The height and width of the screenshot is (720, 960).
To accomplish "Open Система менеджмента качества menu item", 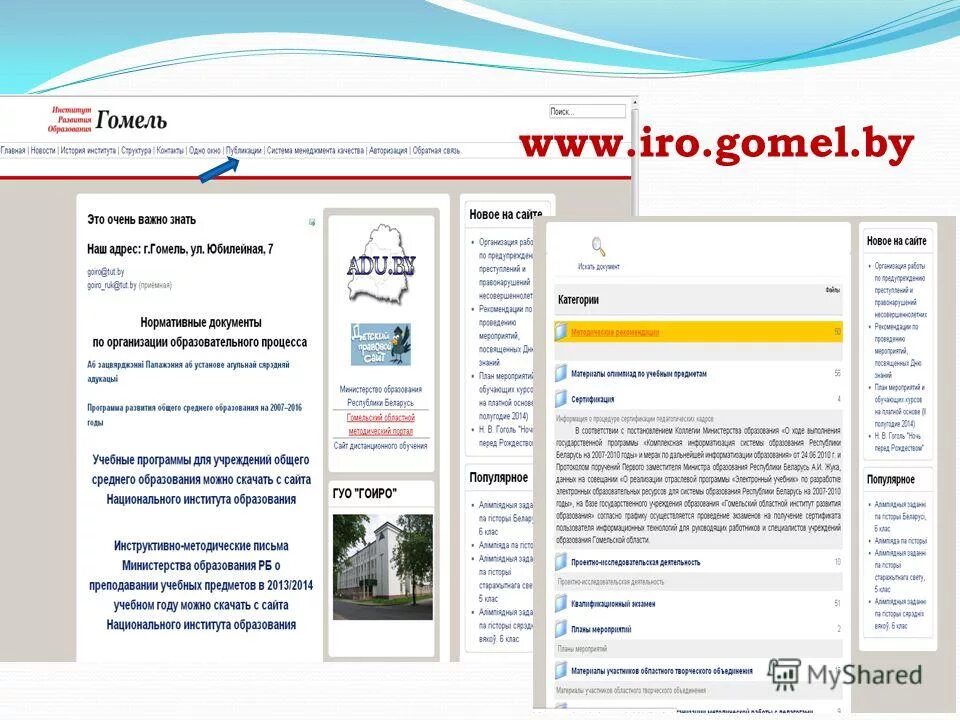I will pyautogui.click(x=315, y=150).
